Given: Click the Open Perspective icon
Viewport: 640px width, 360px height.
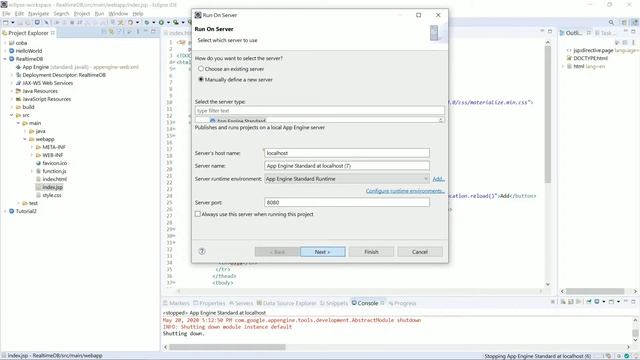Looking at the screenshot, I should click(x=624, y=22).
